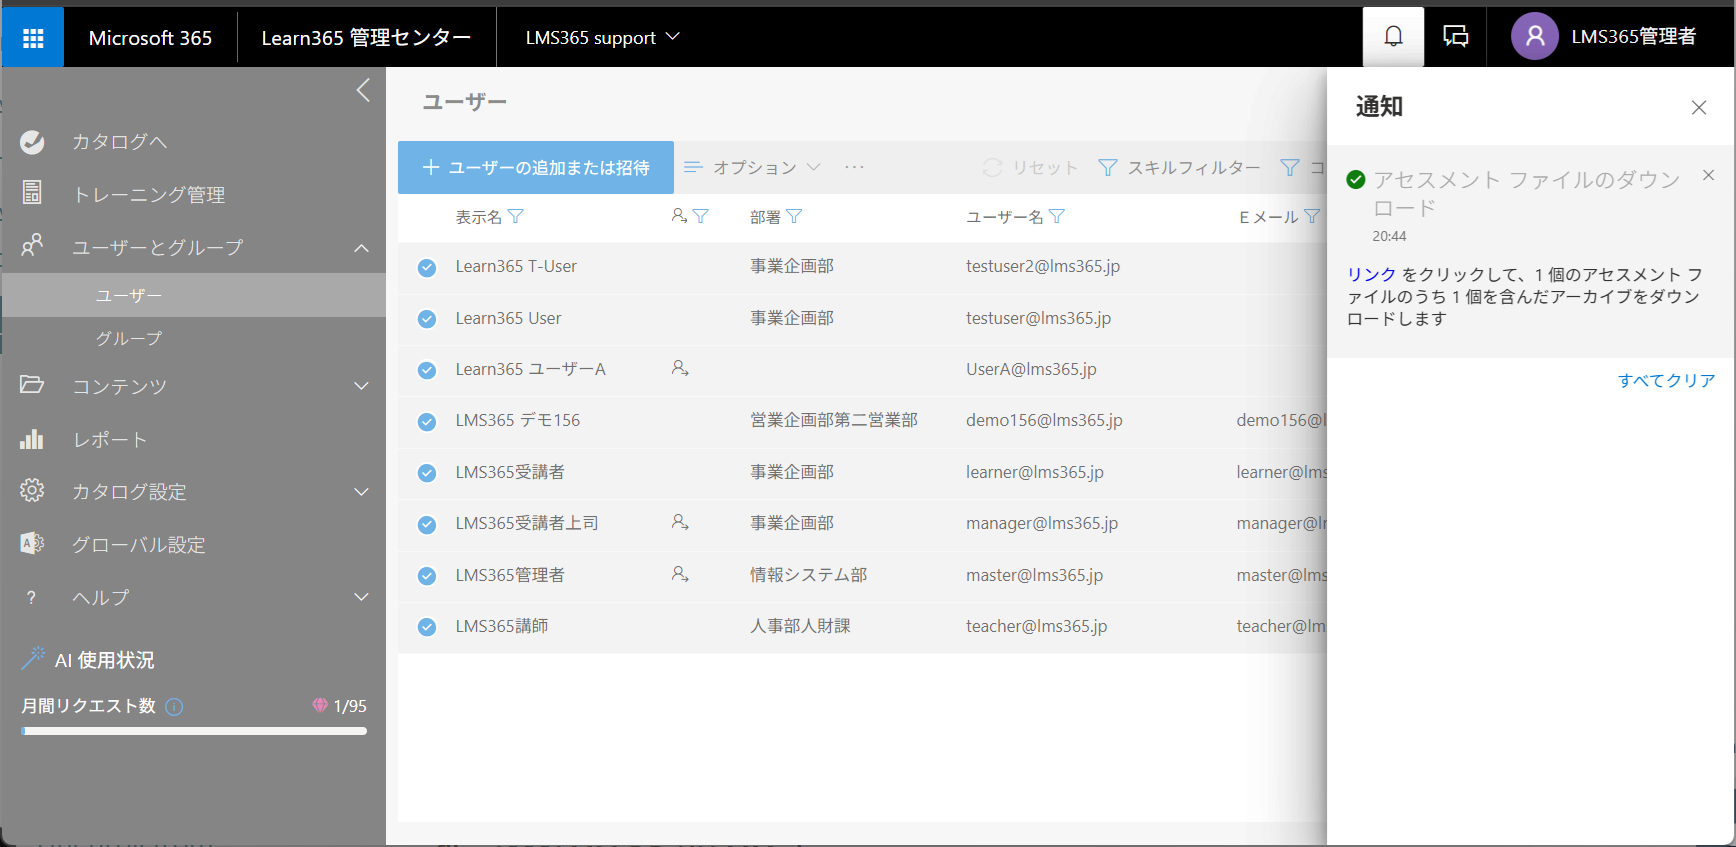The width and height of the screenshot is (1736, 847).
Task: Toggle the checkbox for LMS365受講者上司
Action: pyautogui.click(x=427, y=524)
